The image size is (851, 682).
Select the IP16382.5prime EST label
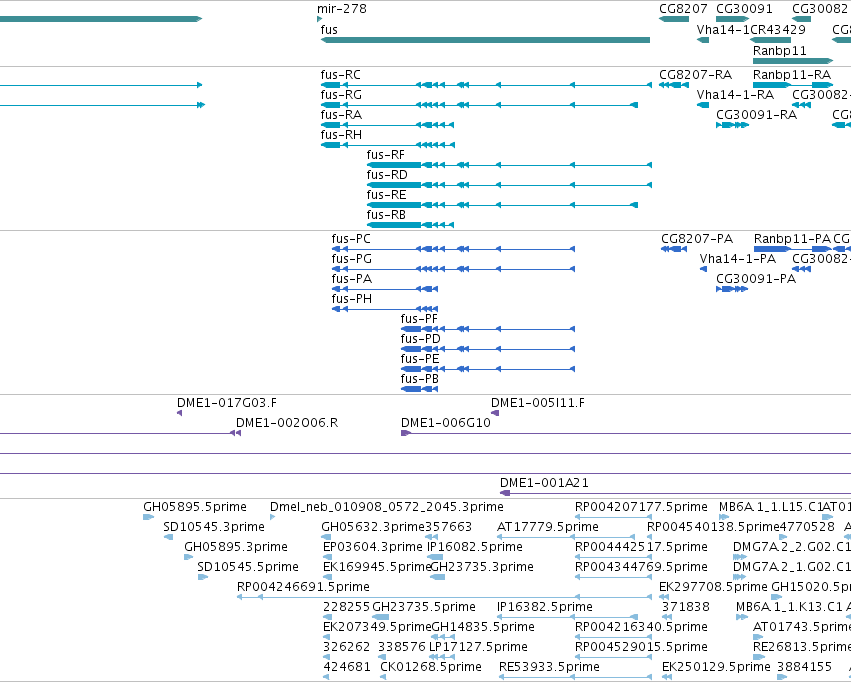[545, 607]
